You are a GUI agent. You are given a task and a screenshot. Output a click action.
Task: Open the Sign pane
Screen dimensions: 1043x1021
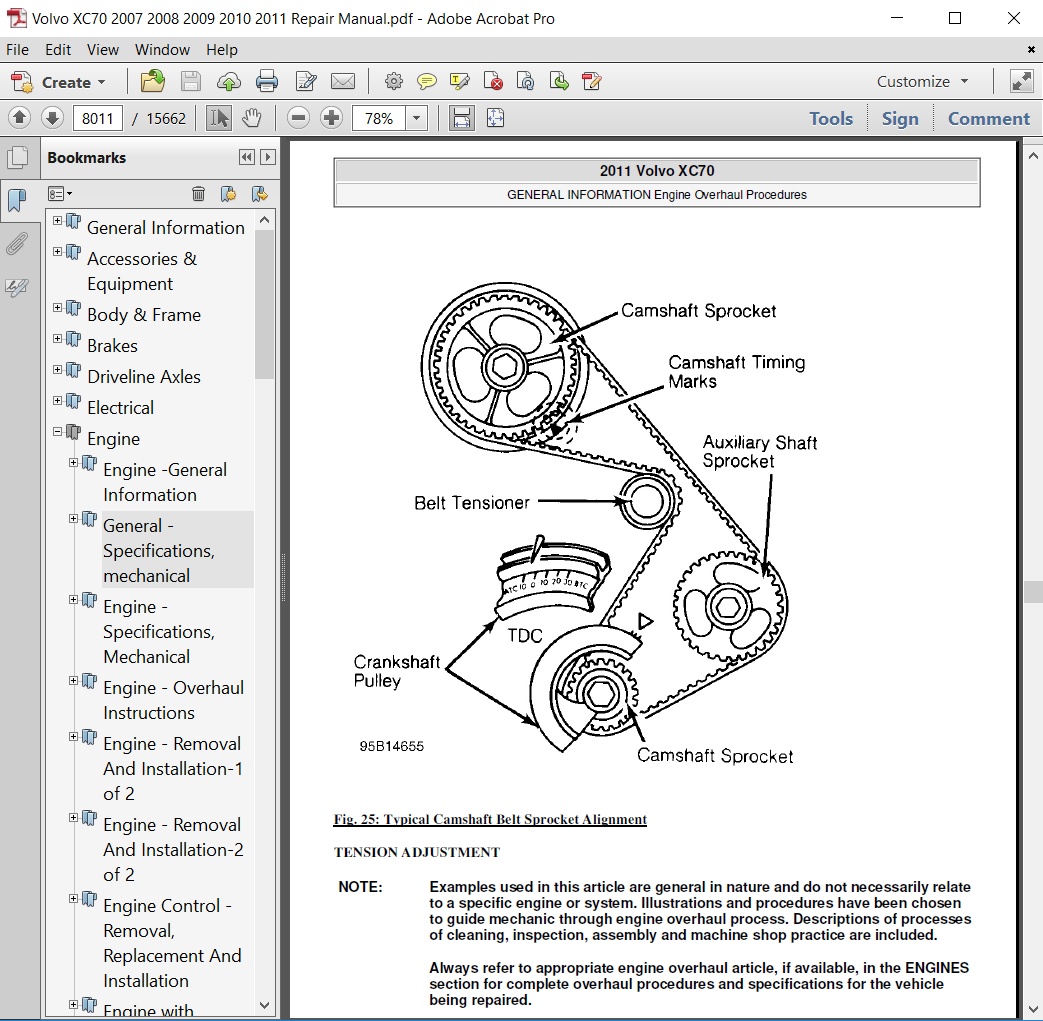[900, 118]
